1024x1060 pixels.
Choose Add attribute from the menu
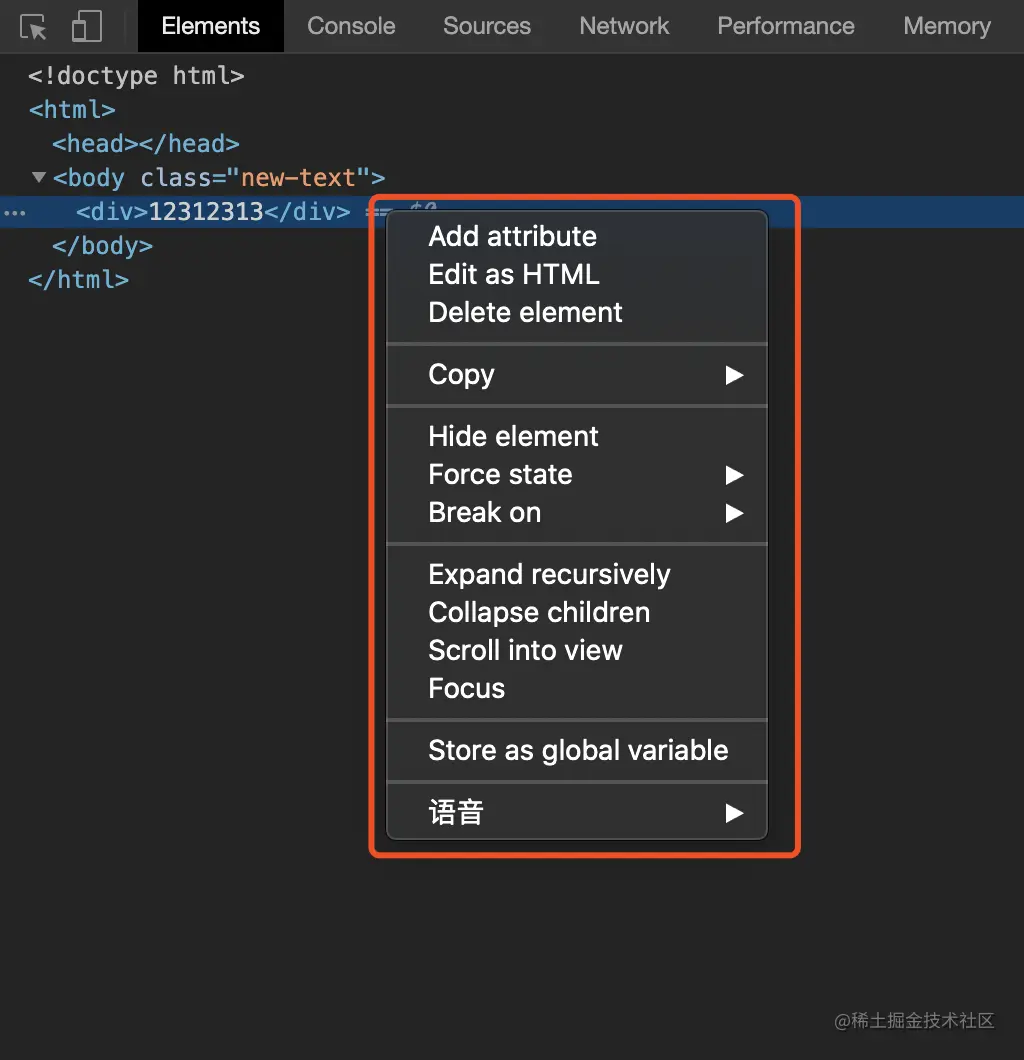(512, 236)
